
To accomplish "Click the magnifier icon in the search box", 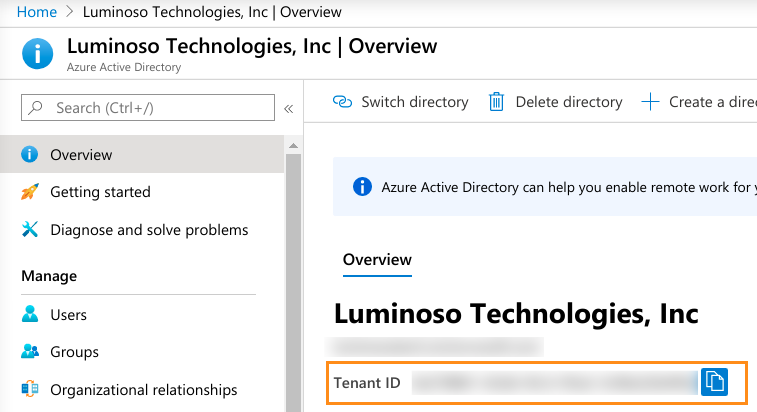I will click(x=35, y=107).
